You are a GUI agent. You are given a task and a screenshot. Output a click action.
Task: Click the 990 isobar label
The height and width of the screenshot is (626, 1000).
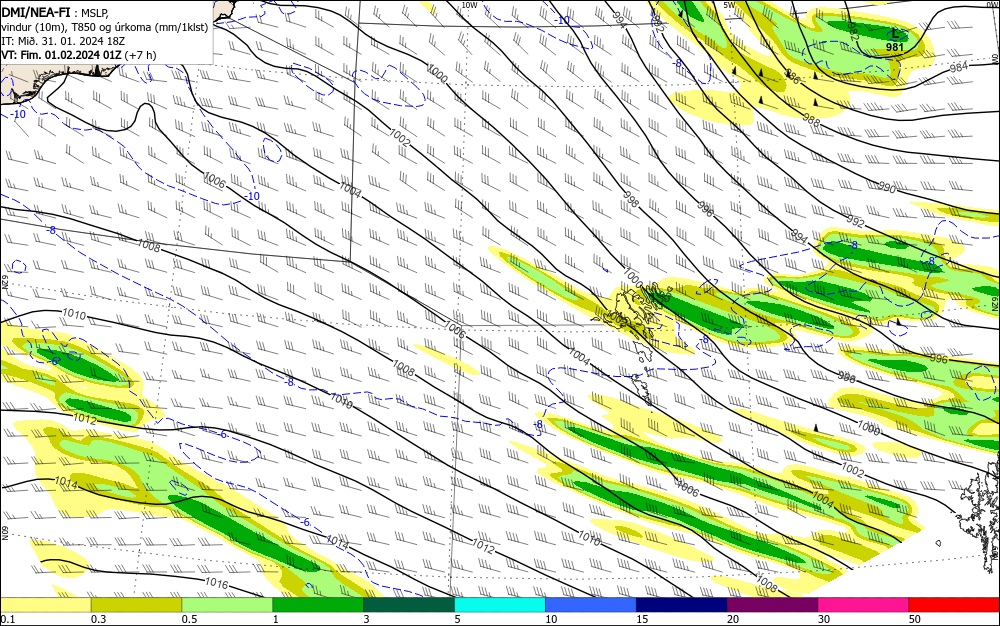point(887,188)
